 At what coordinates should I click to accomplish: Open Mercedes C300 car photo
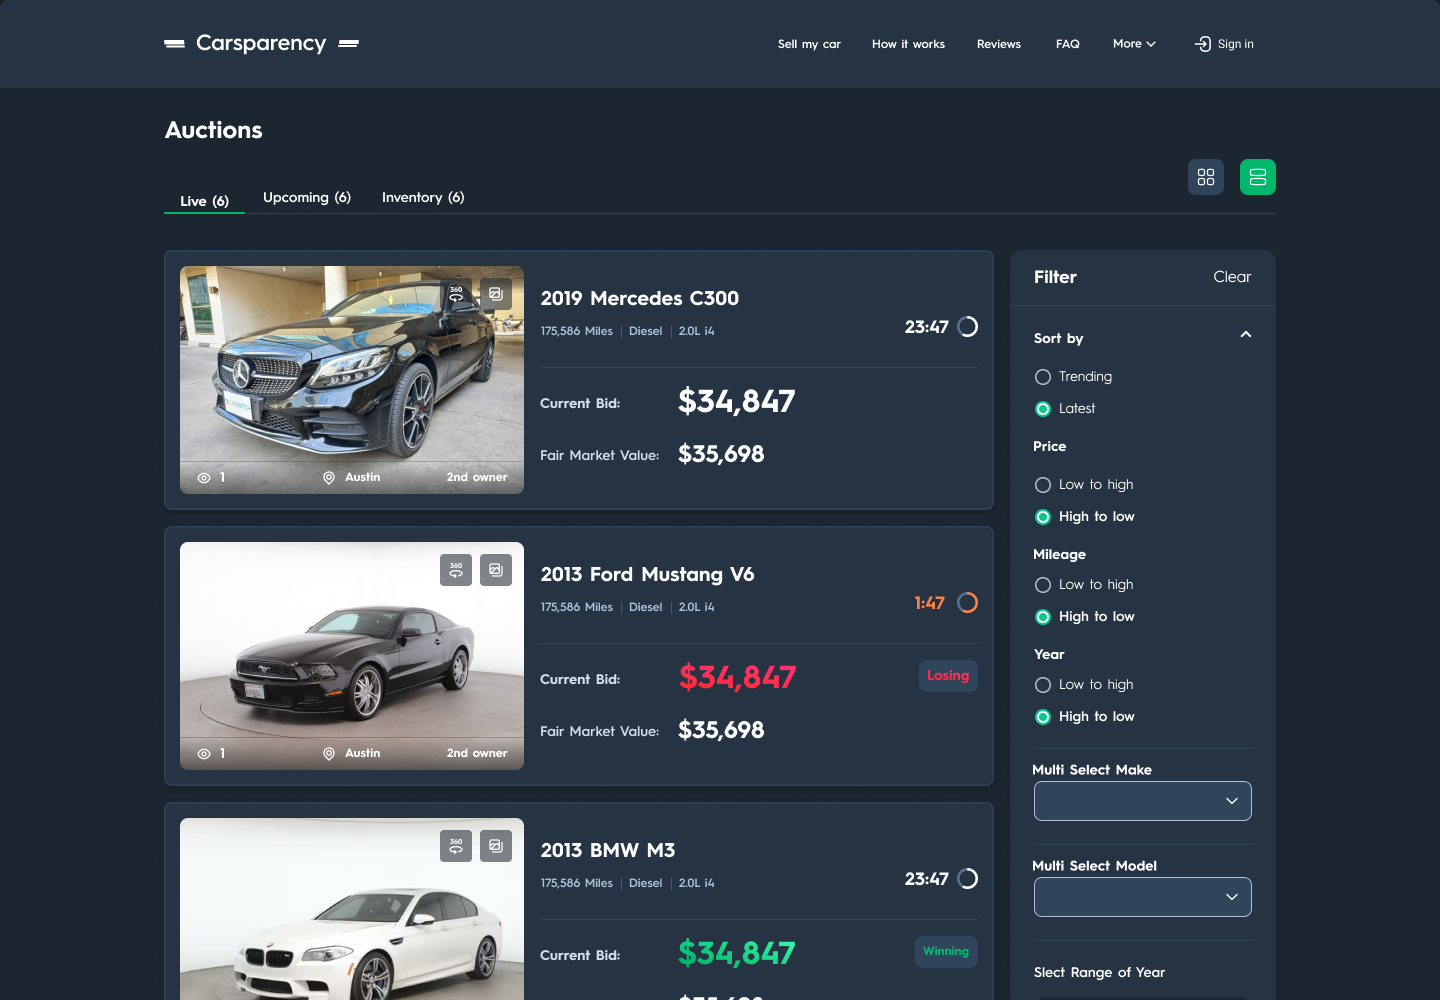(x=352, y=380)
